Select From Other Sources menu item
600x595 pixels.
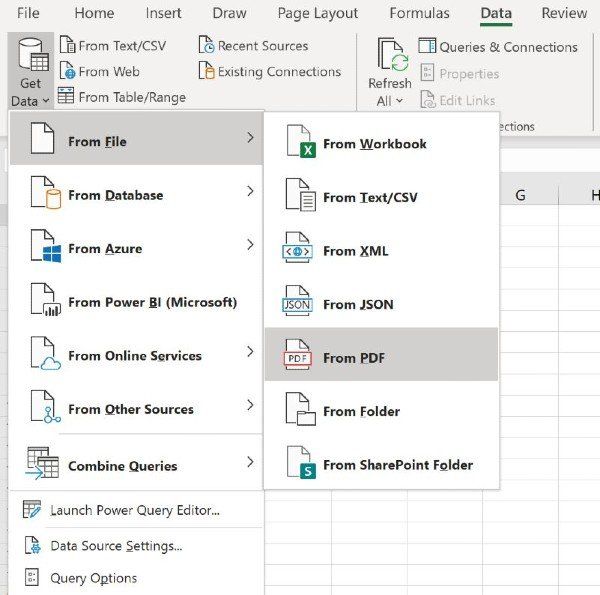click(x=130, y=409)
